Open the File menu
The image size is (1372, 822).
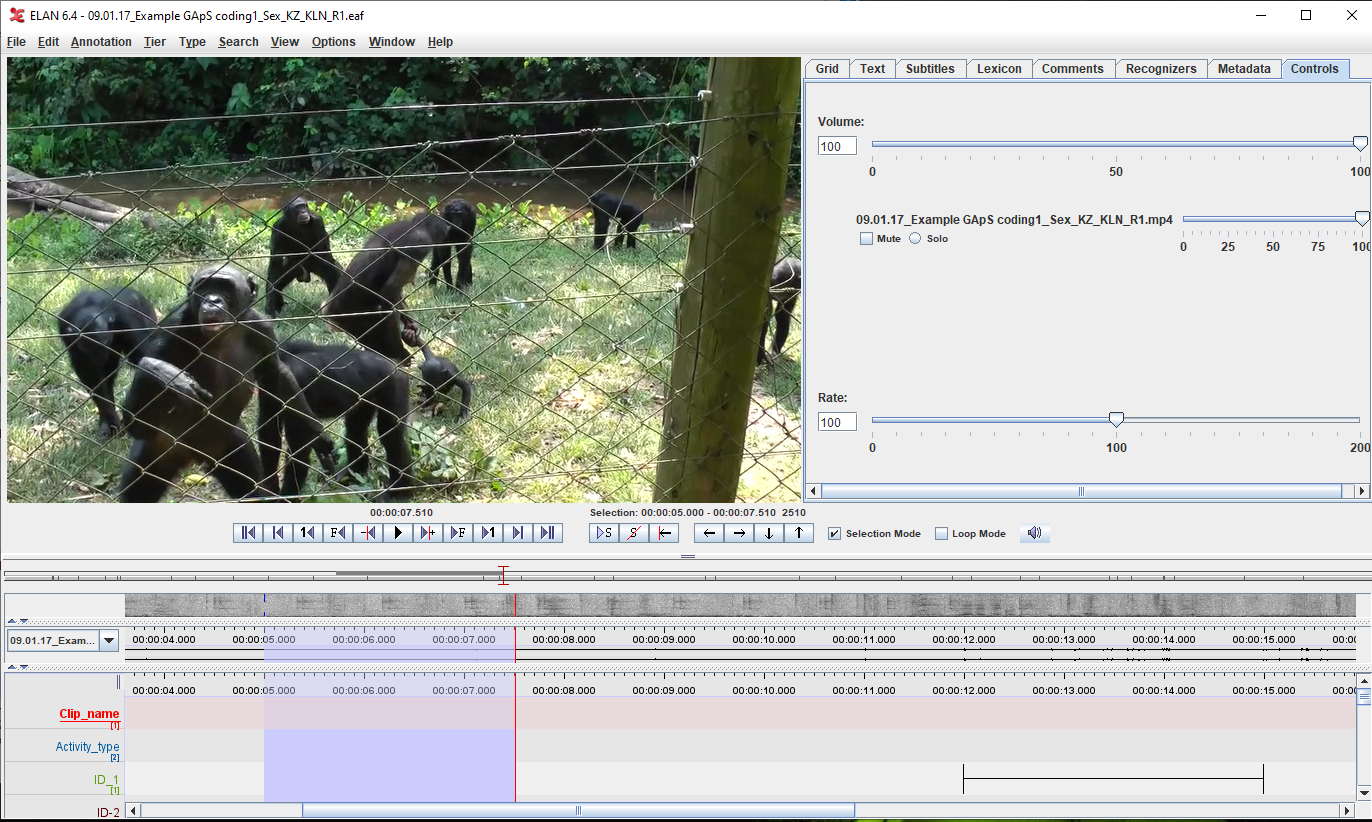click(x=16, y=42)
